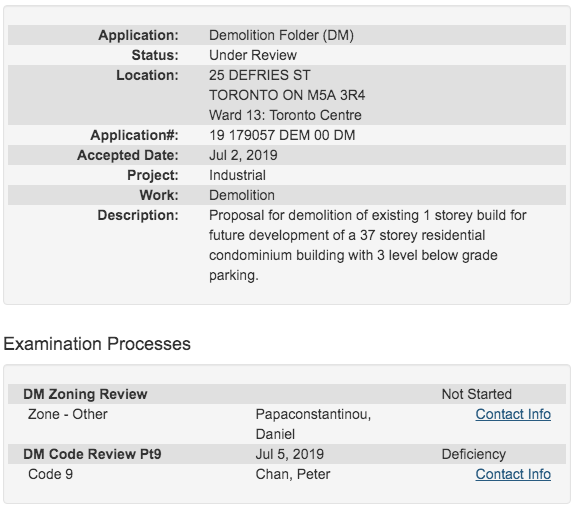
Task: Click the 'Under Review' status value
Action: click(x=253, y=55)
